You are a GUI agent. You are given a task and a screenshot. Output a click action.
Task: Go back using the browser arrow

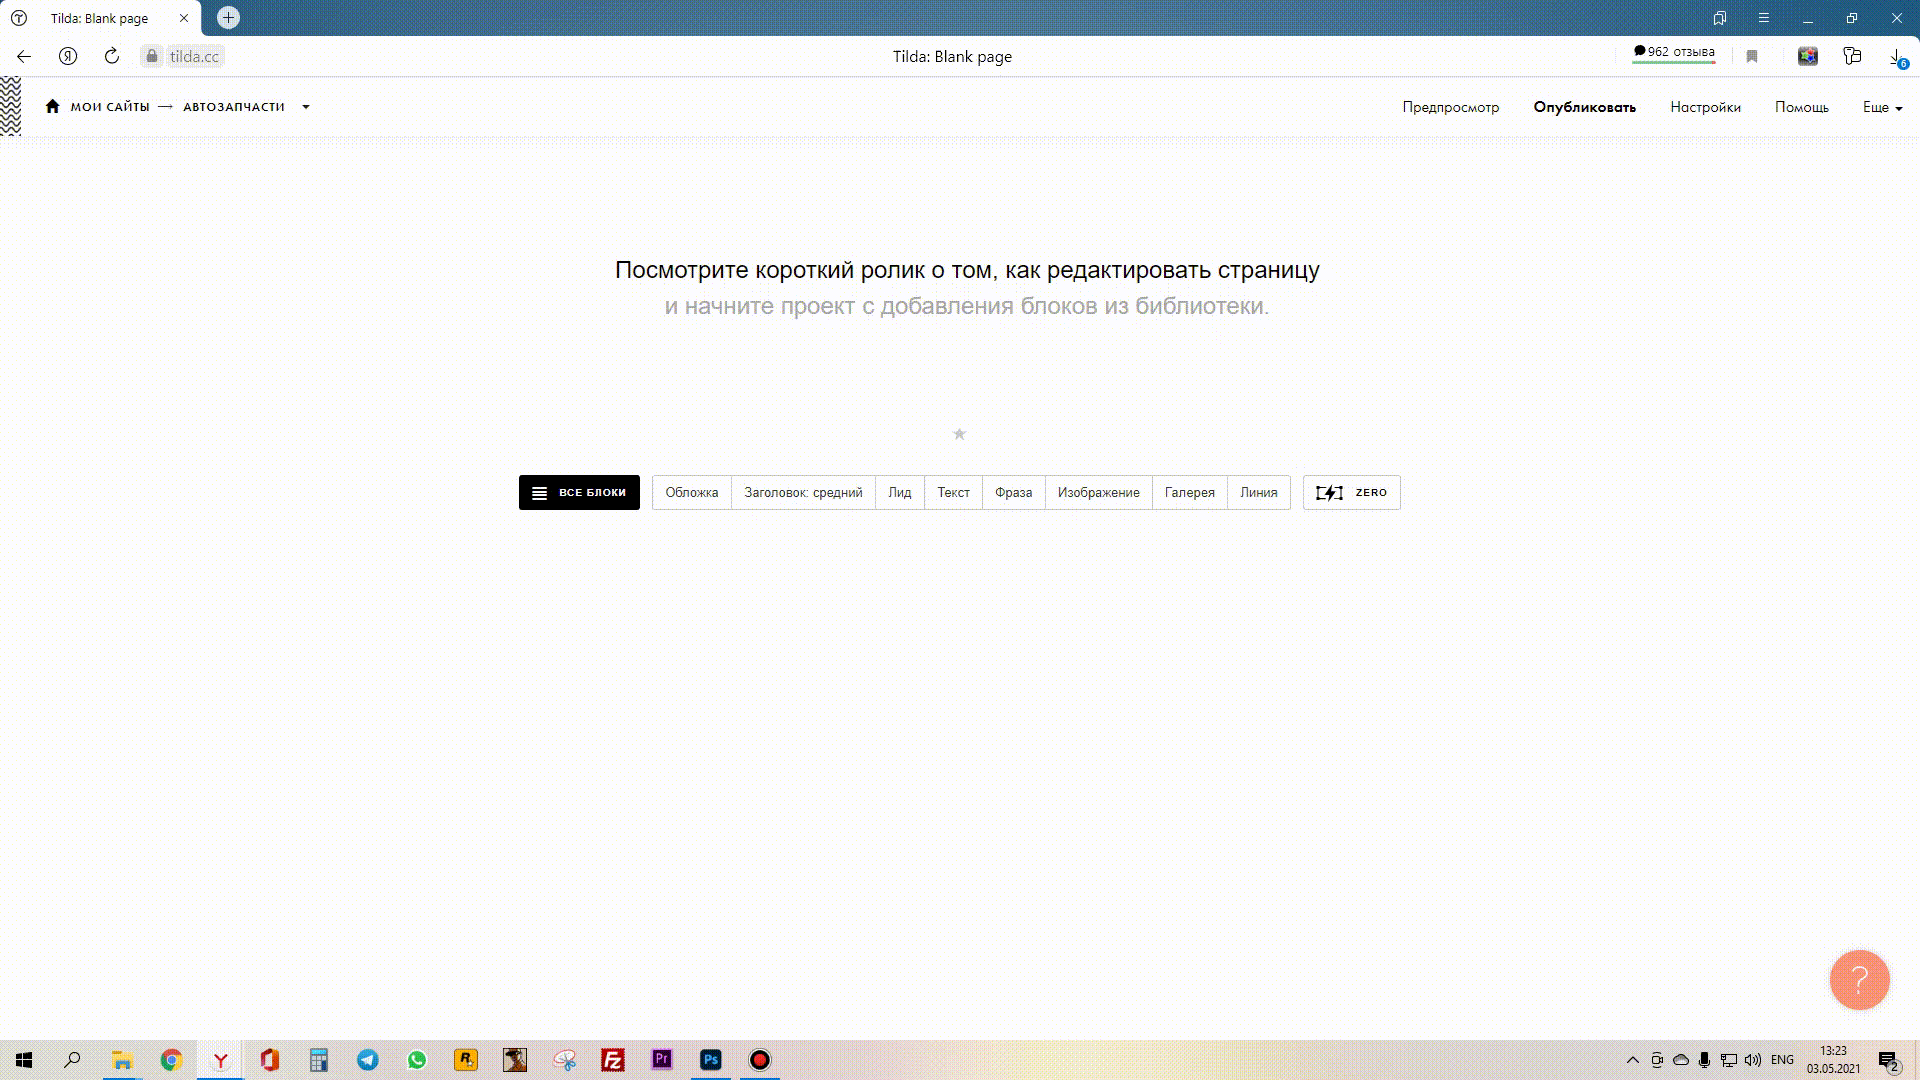[x=24, y=56]
